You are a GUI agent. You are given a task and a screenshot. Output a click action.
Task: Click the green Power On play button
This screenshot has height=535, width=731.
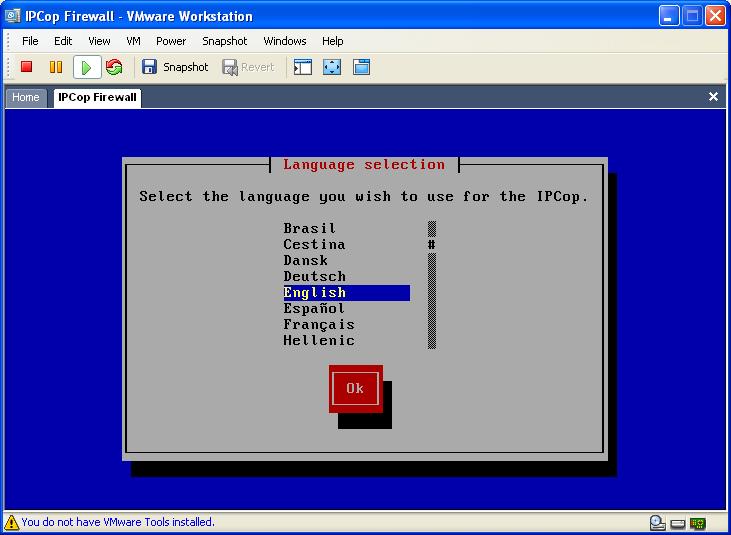tap(86, 67)
